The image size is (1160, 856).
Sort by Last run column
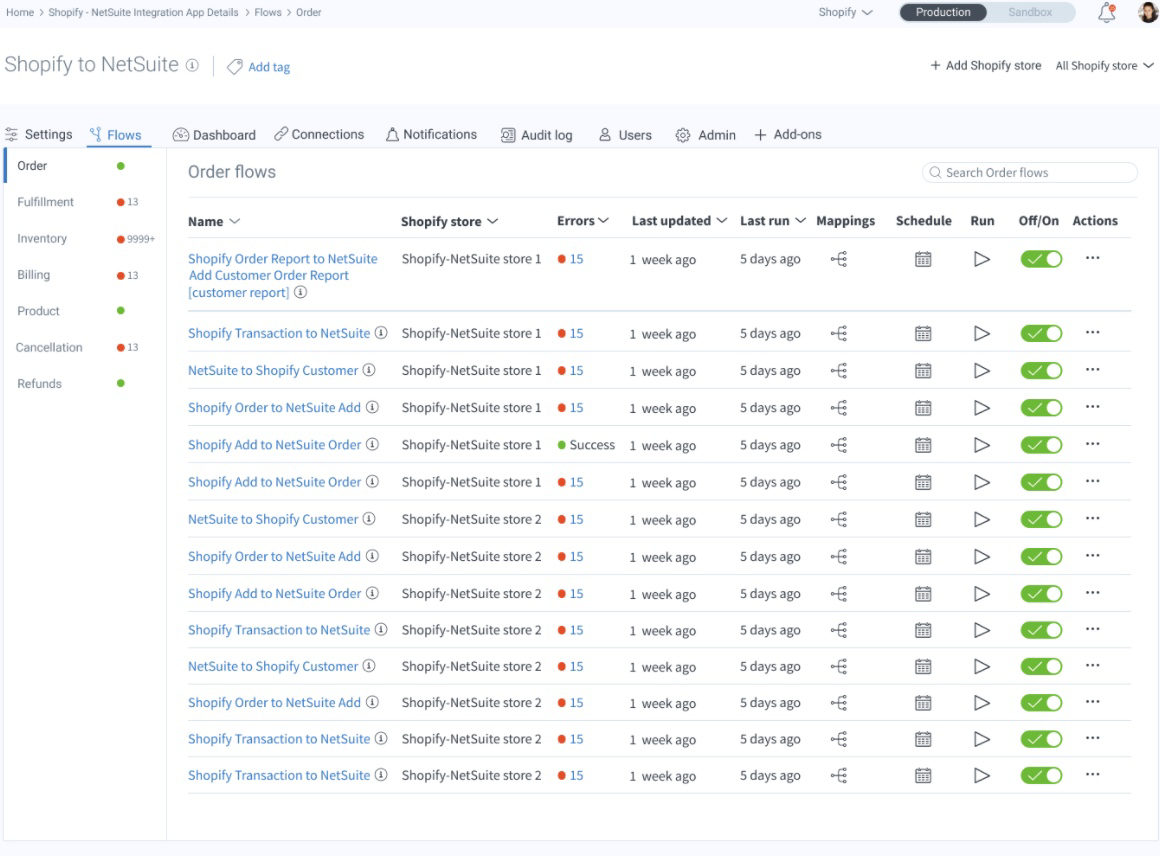[773, 220]
